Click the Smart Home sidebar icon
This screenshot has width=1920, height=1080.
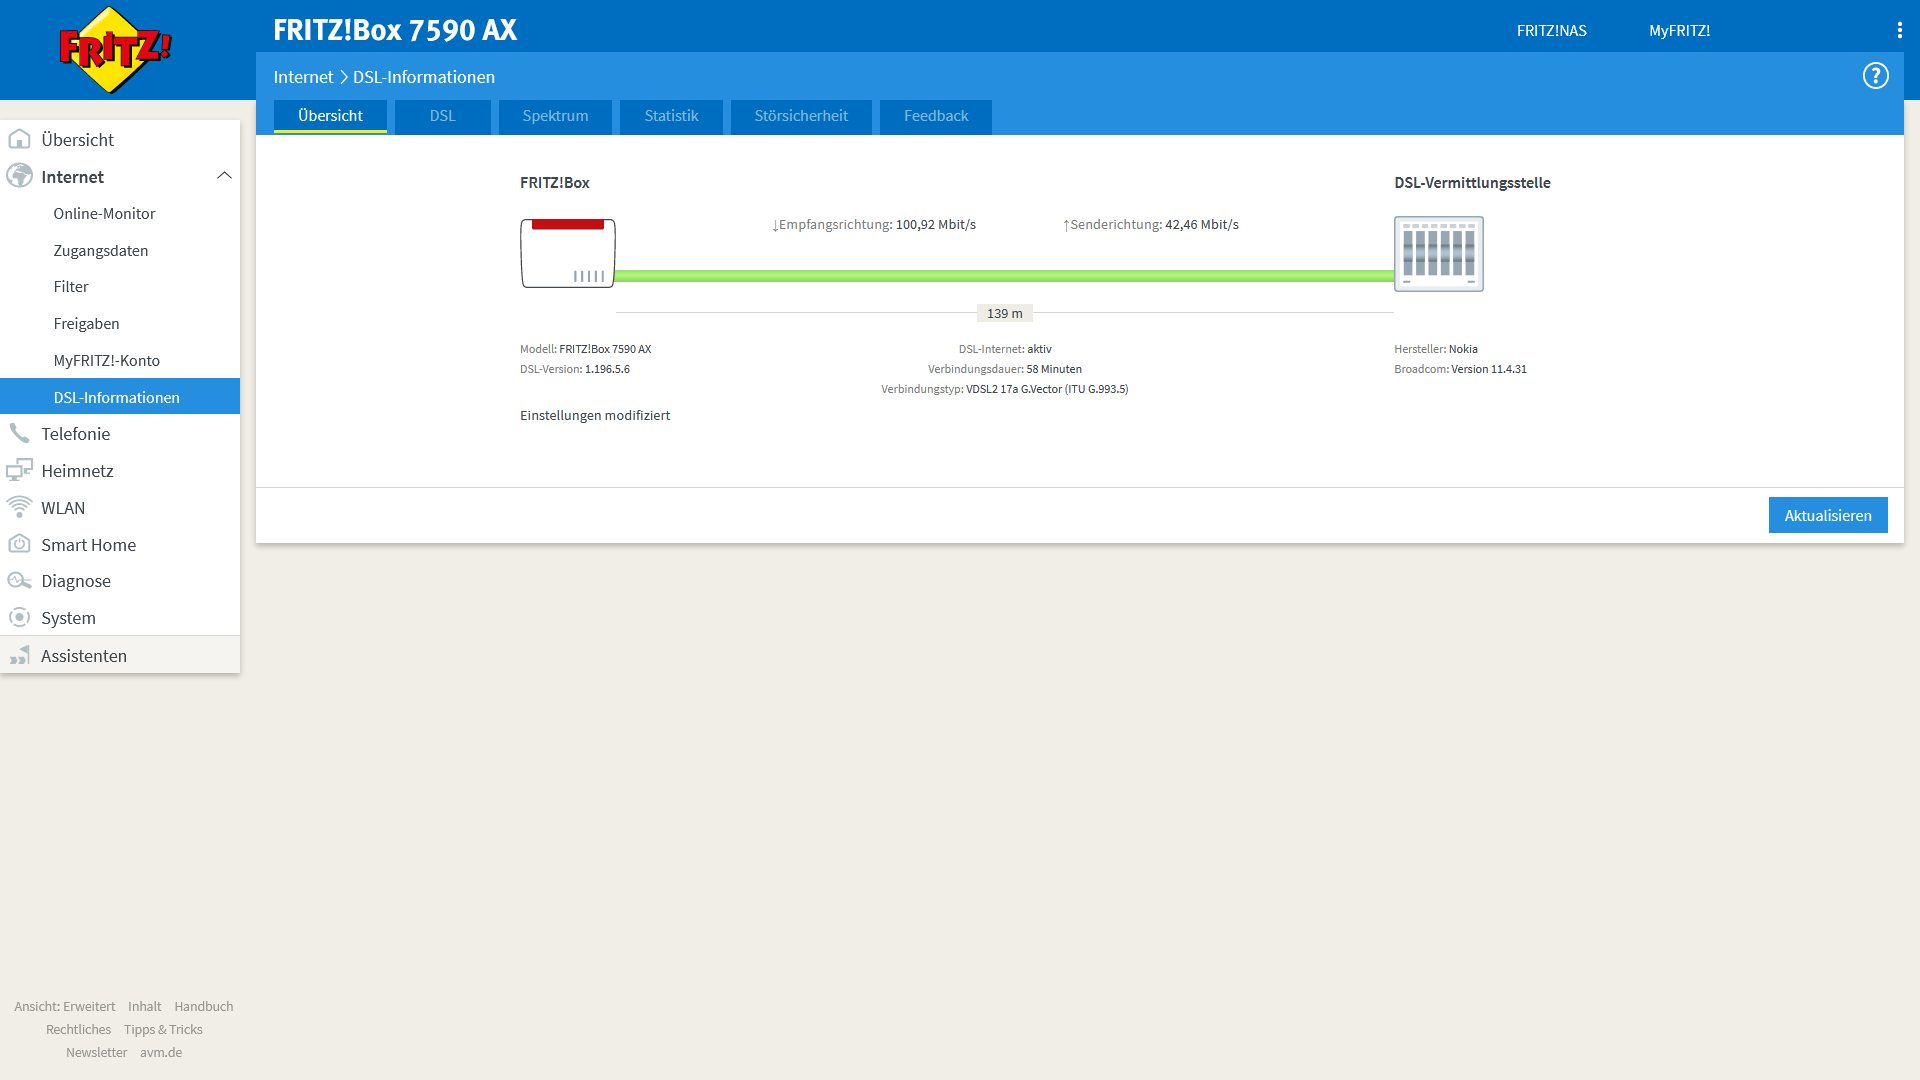(19, 544)
